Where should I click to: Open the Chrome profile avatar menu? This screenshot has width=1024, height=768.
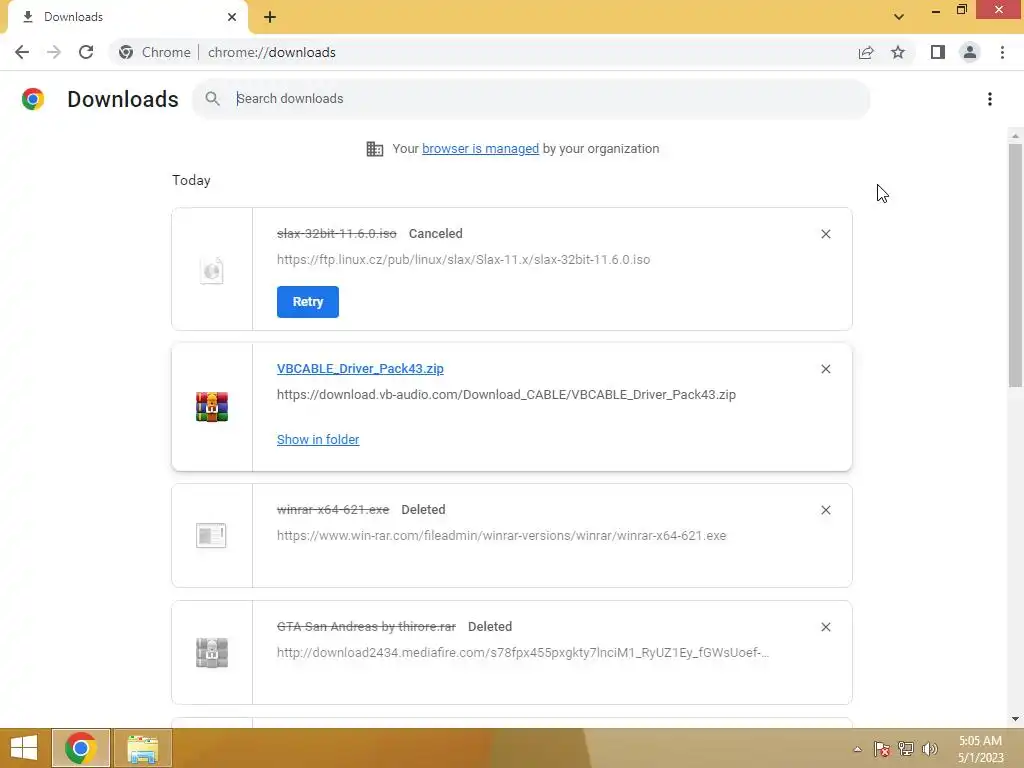pos(970,52)
